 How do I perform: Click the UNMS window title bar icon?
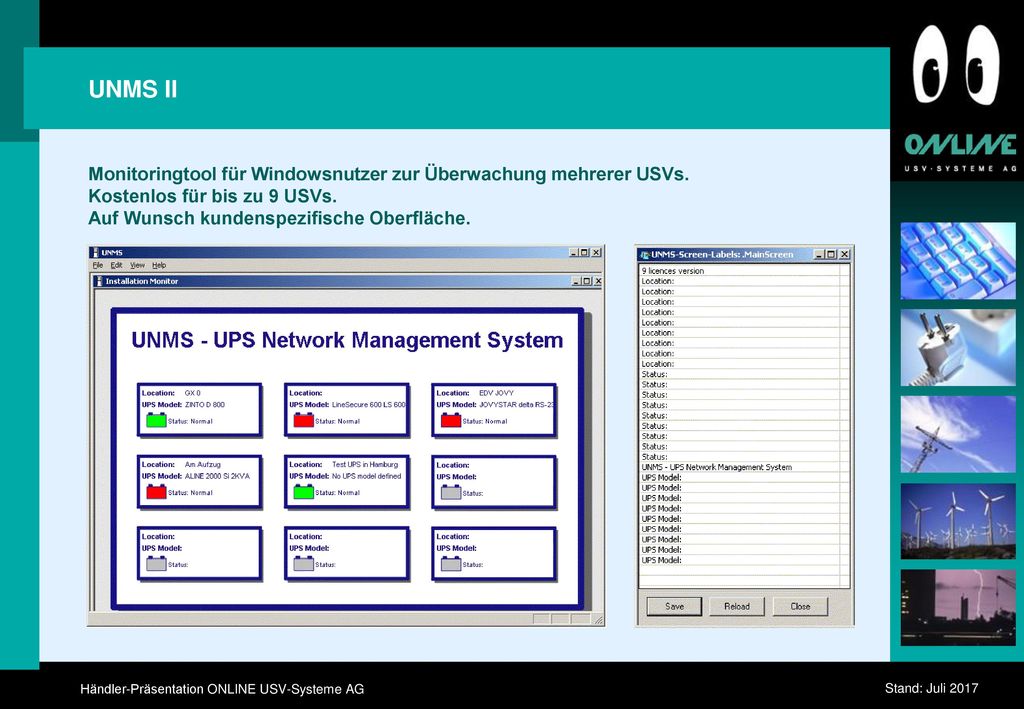pos(95,253)
